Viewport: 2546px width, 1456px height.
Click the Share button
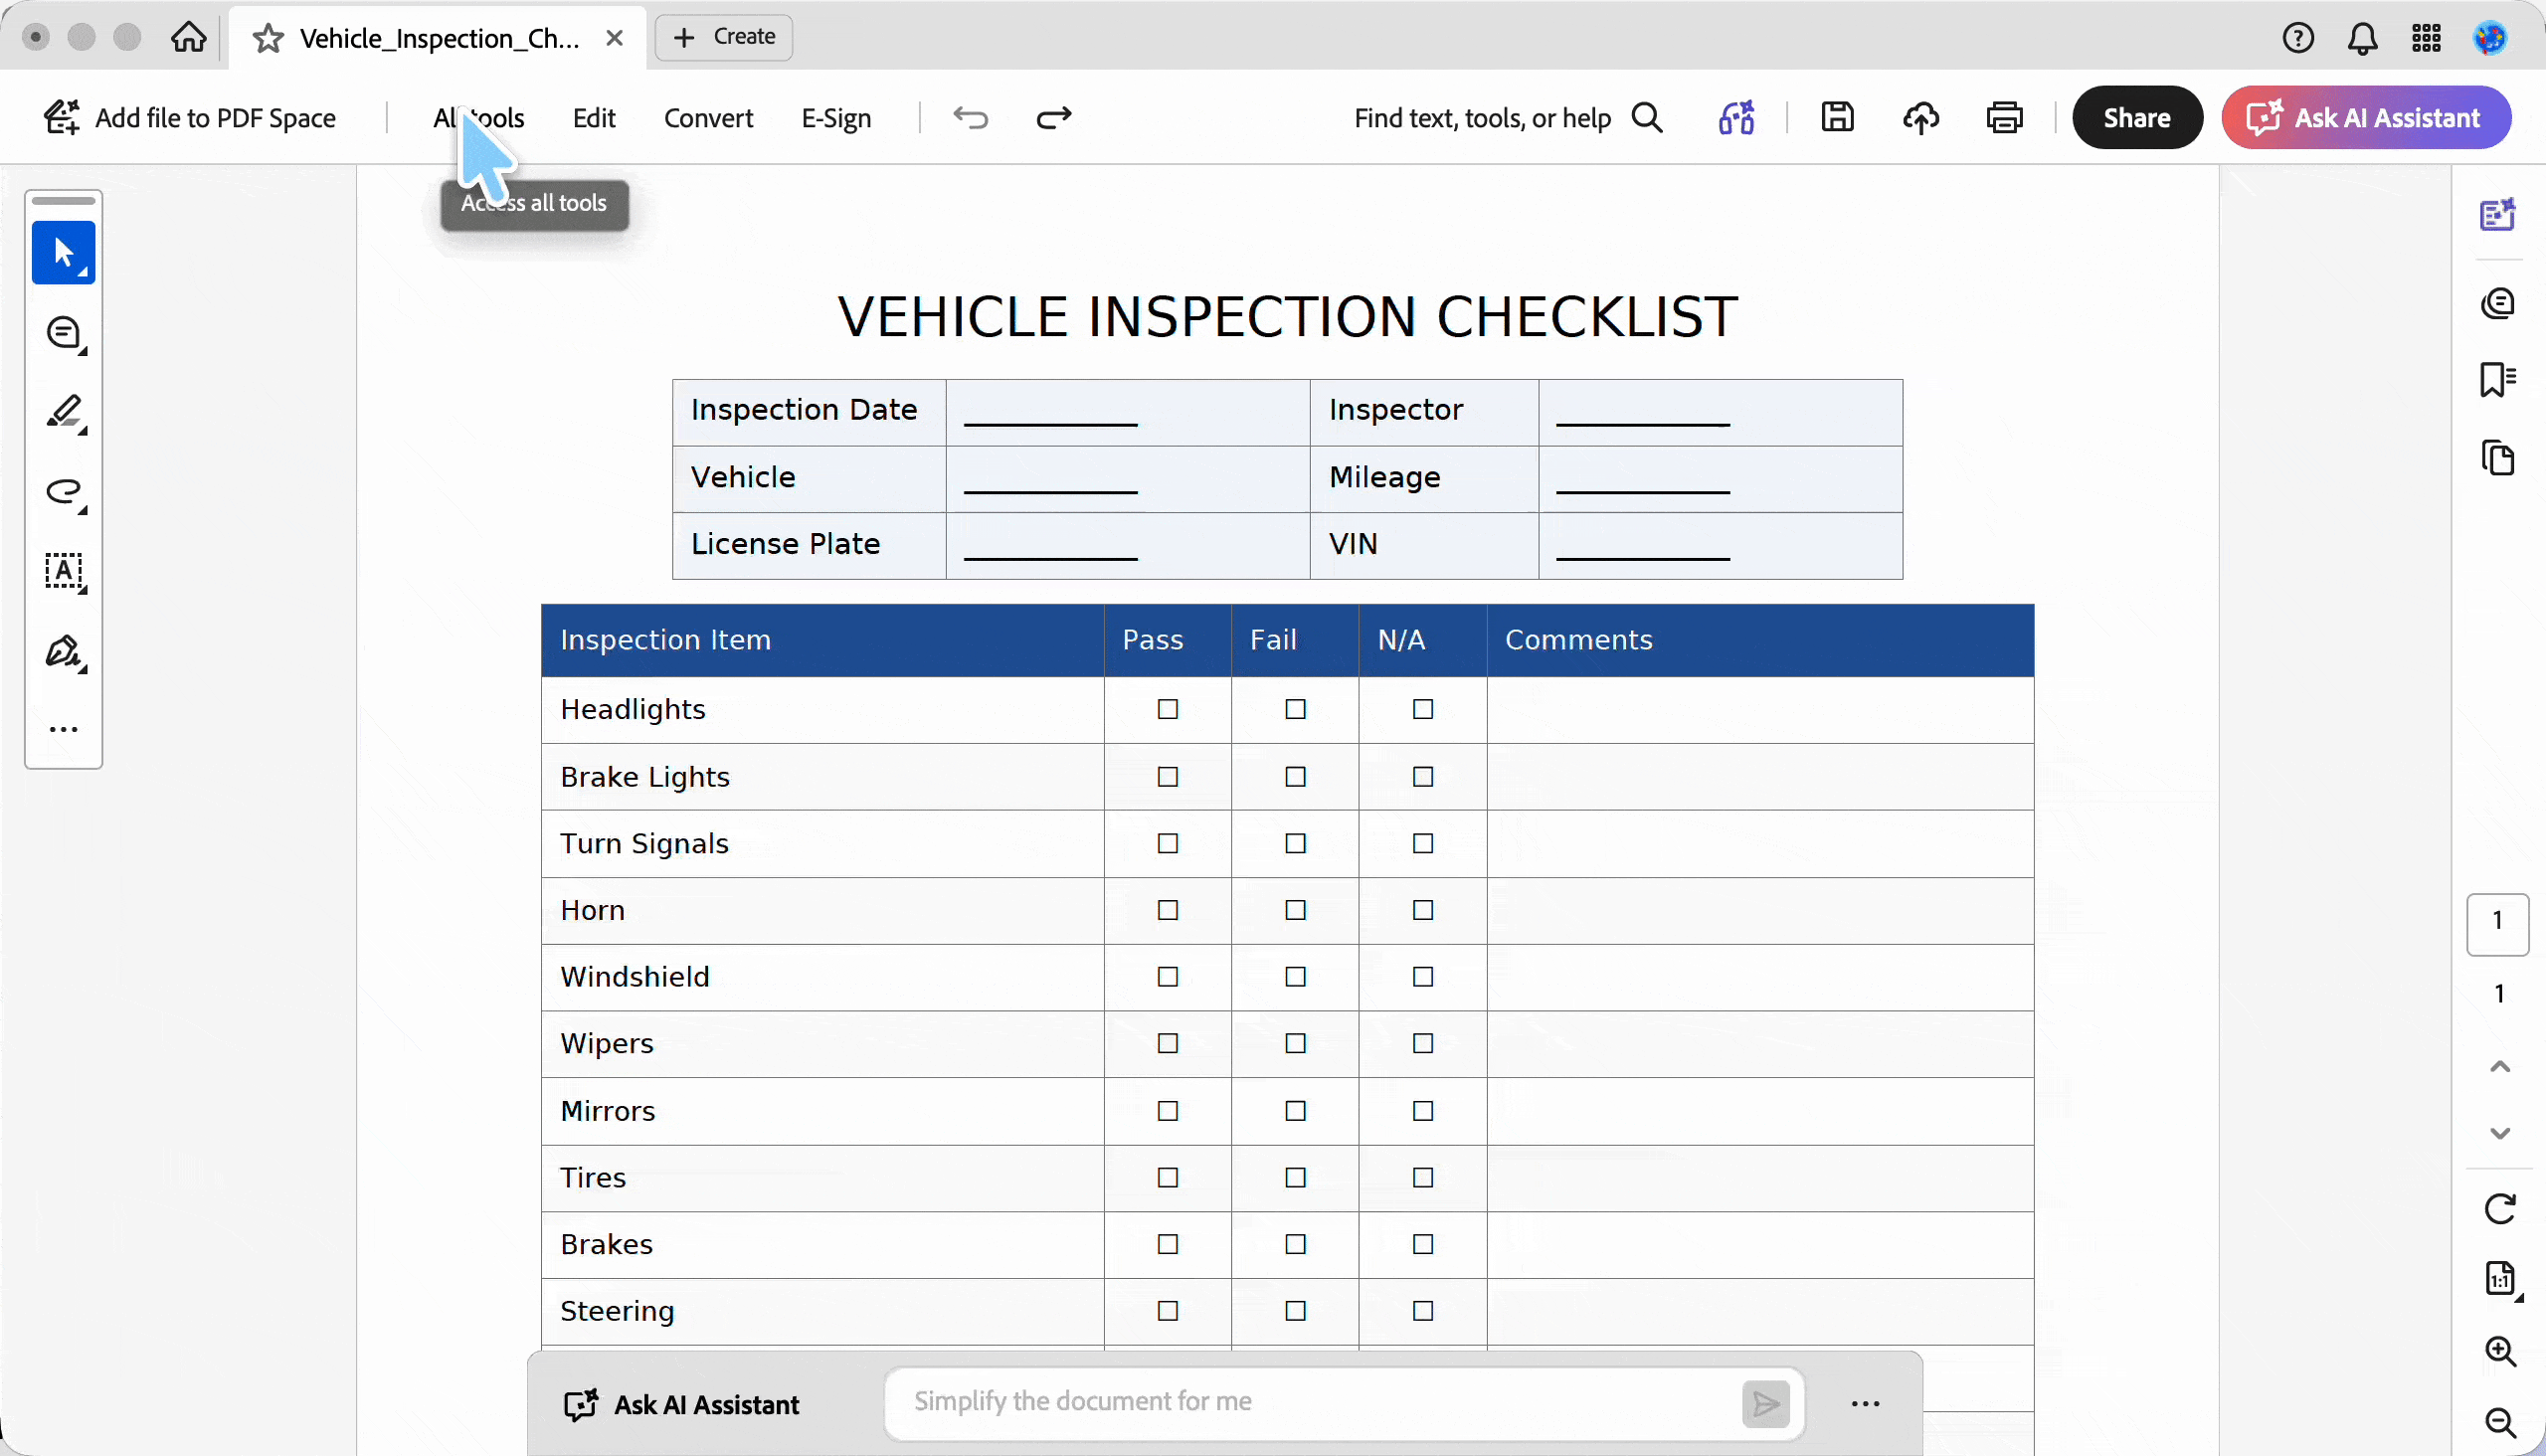click(x=2137, y=118)
